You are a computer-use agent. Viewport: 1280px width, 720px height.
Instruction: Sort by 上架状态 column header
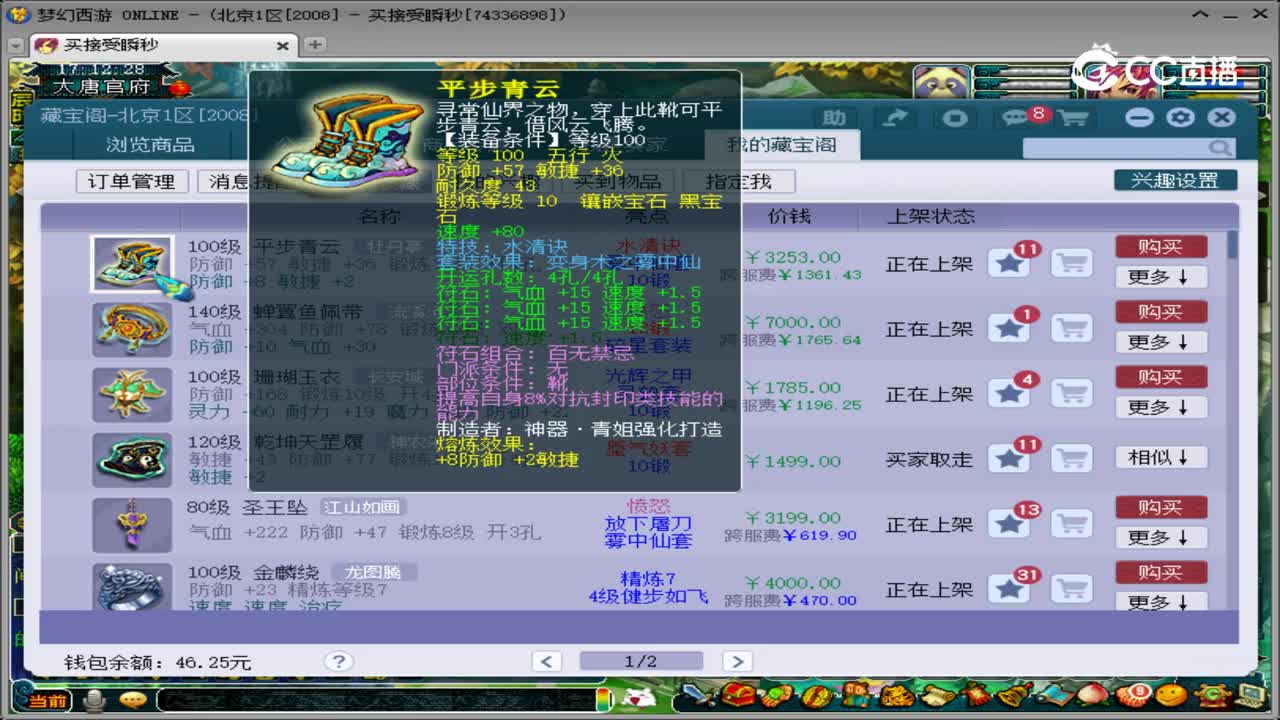(930, 216)
